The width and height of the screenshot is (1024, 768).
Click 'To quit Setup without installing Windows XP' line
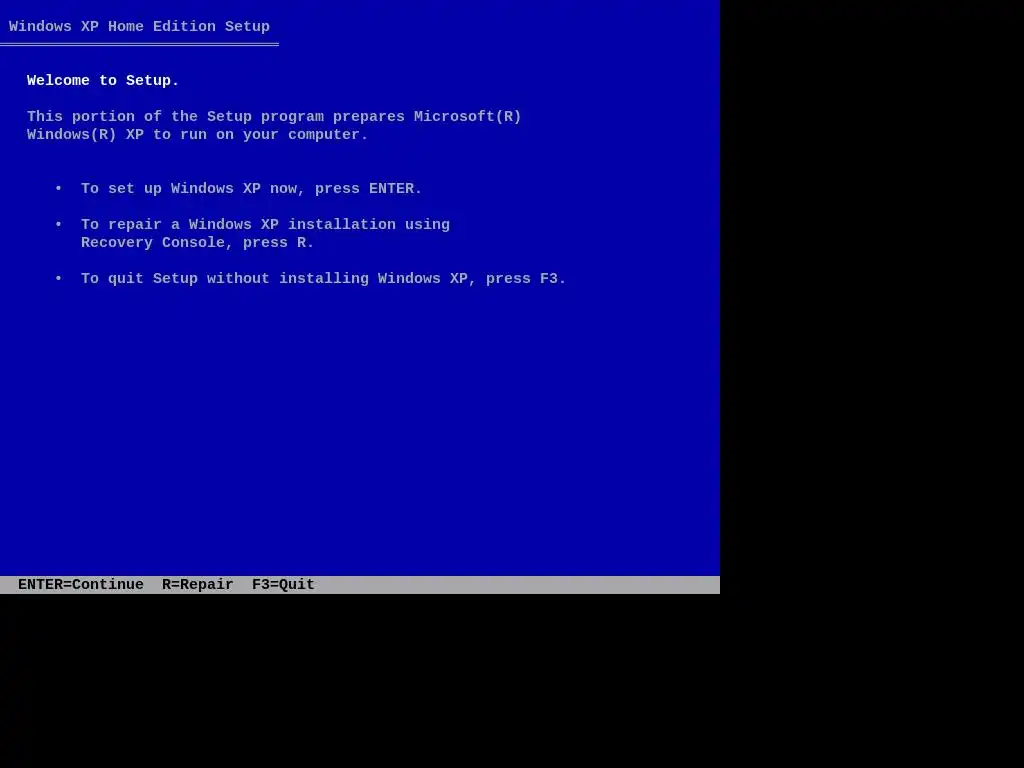[x=323, y=279]
